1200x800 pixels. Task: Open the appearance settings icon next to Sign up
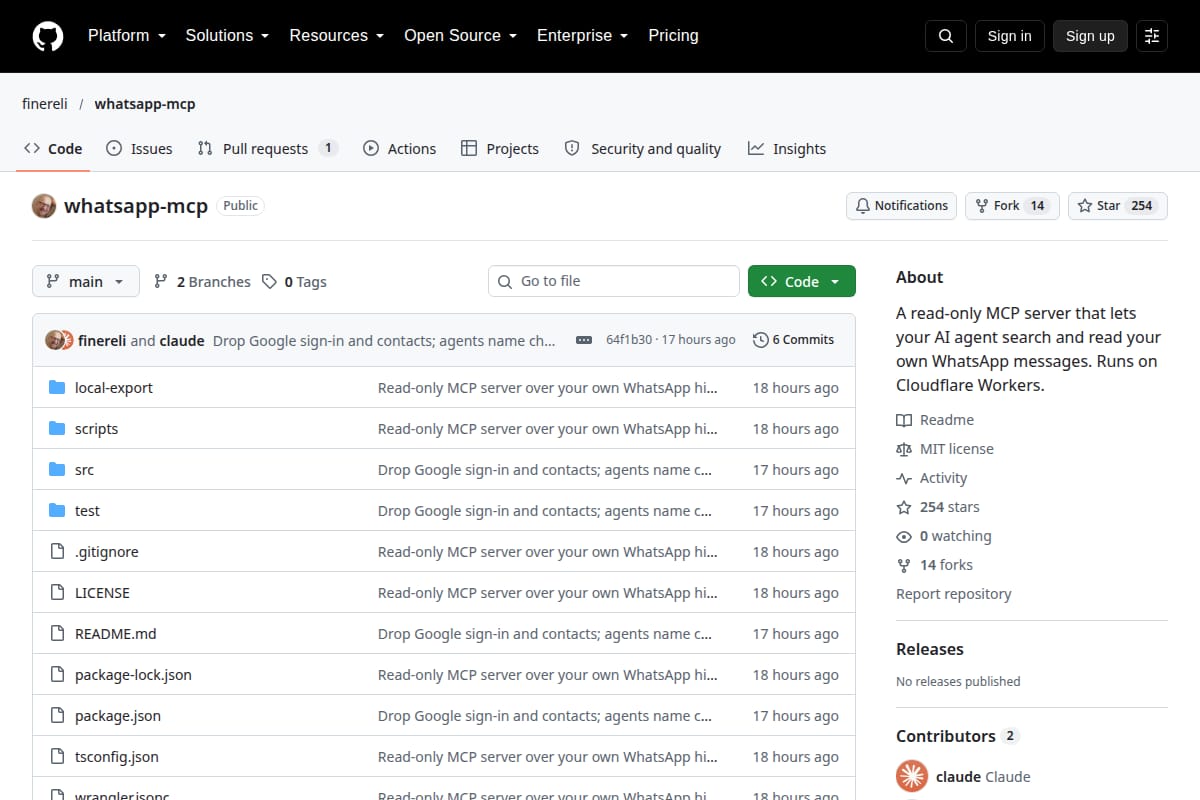point(1152,36)
